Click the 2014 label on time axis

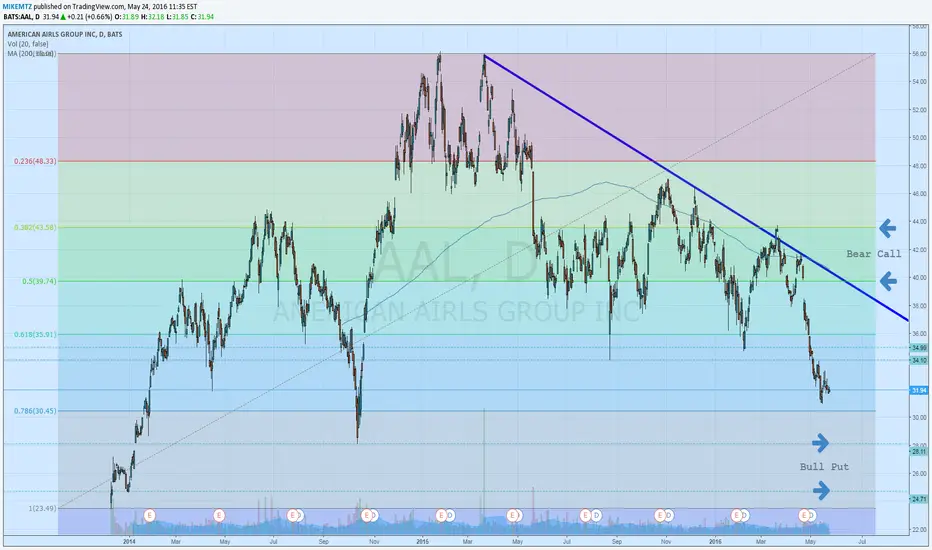pyautogui.click(x=129, y=542)
